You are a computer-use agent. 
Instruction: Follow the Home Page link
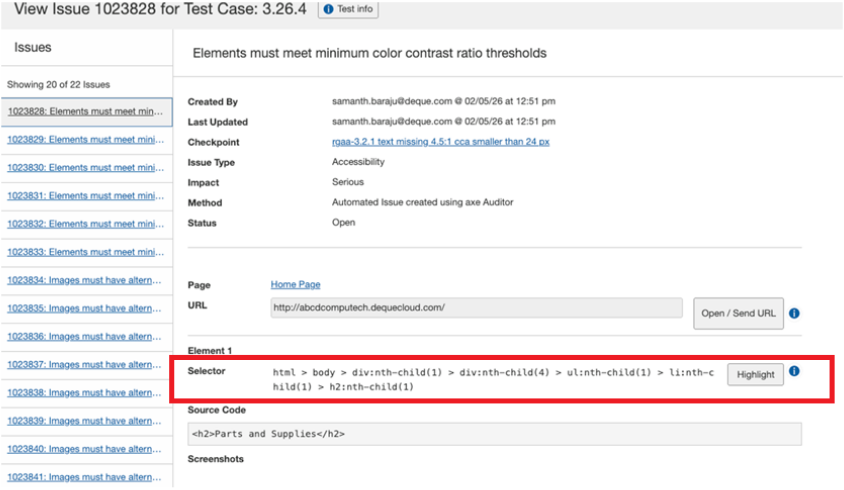pos(295,285)
